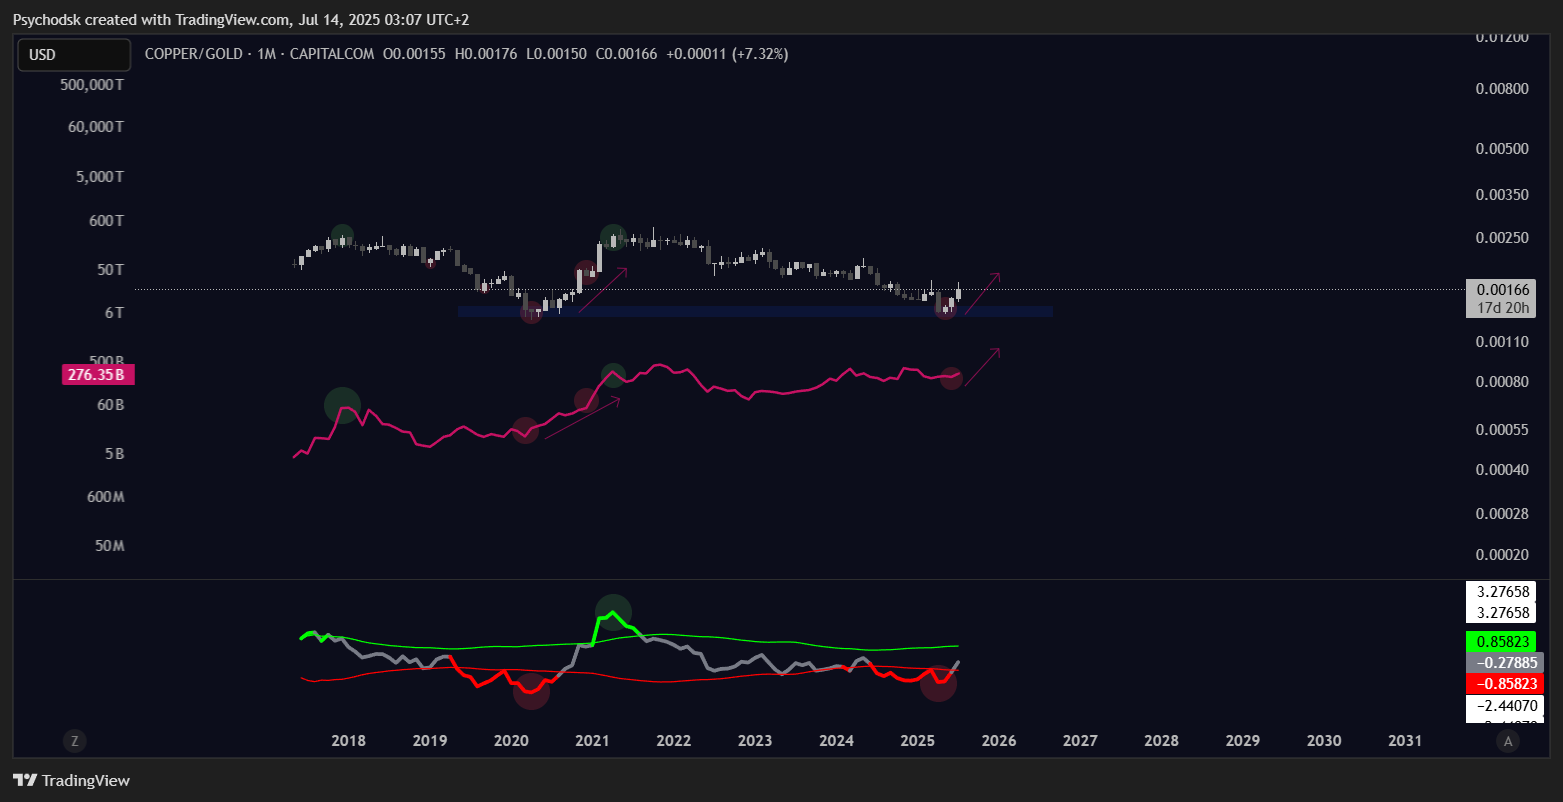1563x802 pixels.
Task: Click the 600M left scale label
Action: (105, 497)
